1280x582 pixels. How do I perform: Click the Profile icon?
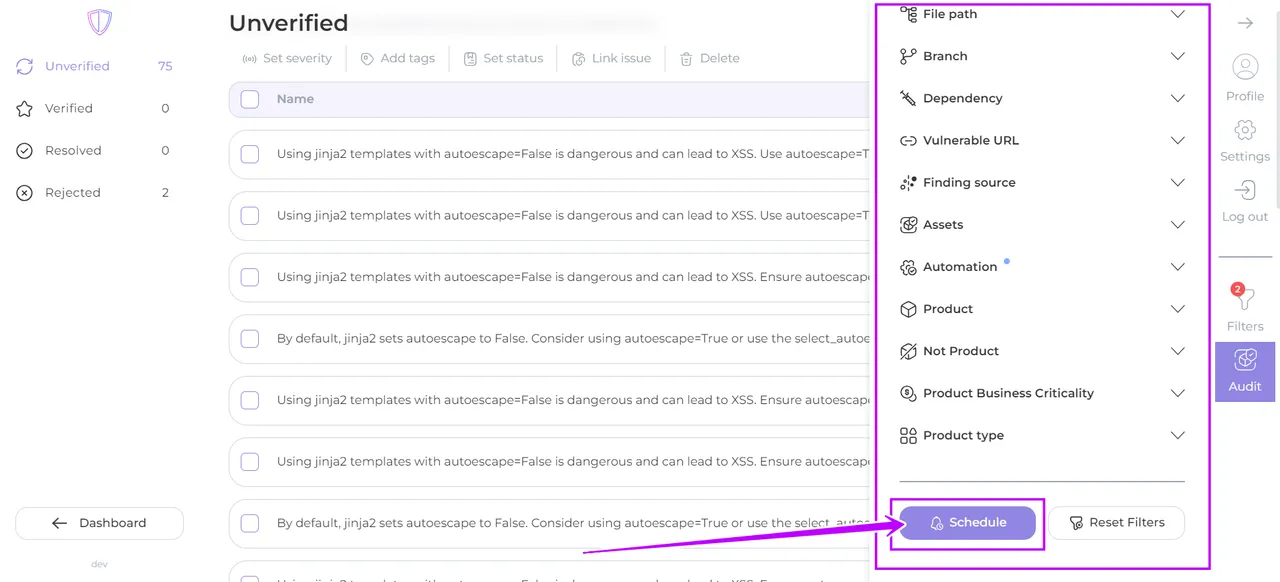tap(1245, 68)
